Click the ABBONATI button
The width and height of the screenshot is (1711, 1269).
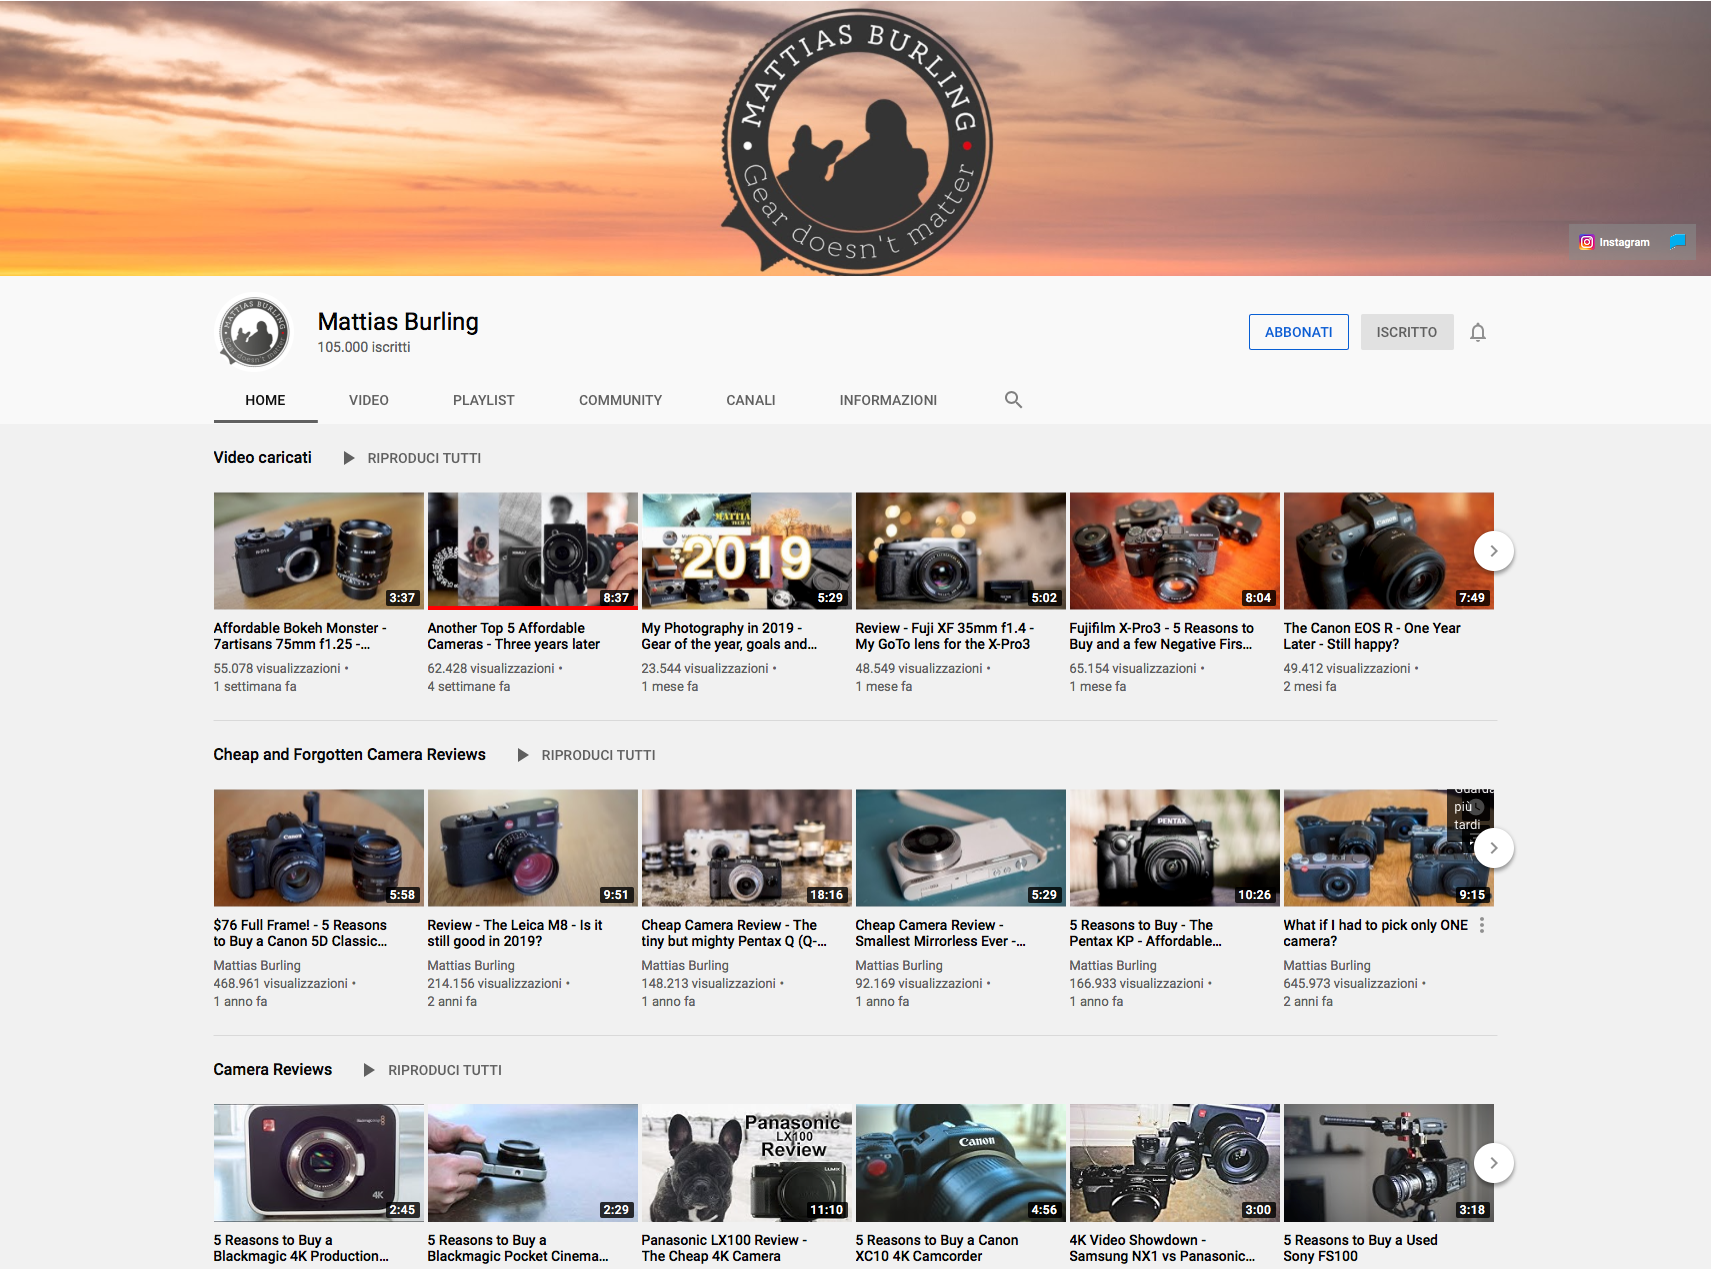[x=1298, y=332]
